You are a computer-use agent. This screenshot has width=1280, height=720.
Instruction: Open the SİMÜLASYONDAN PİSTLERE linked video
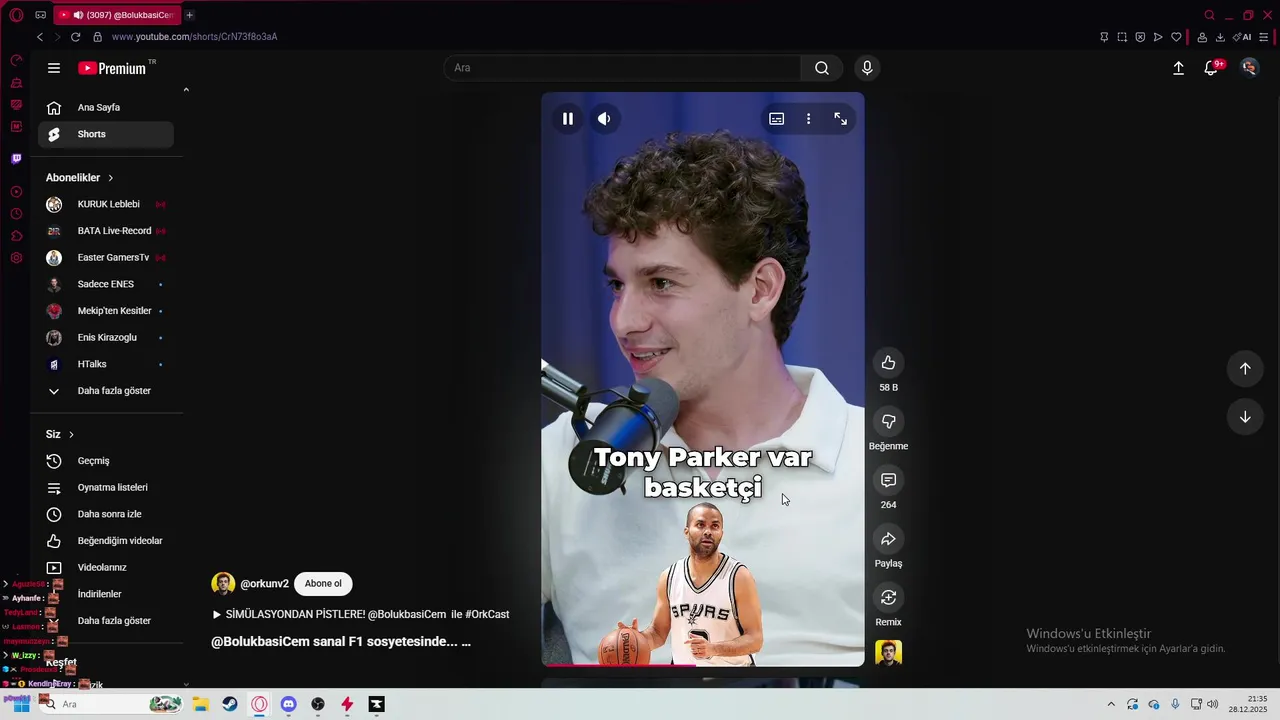pos(361,614)
